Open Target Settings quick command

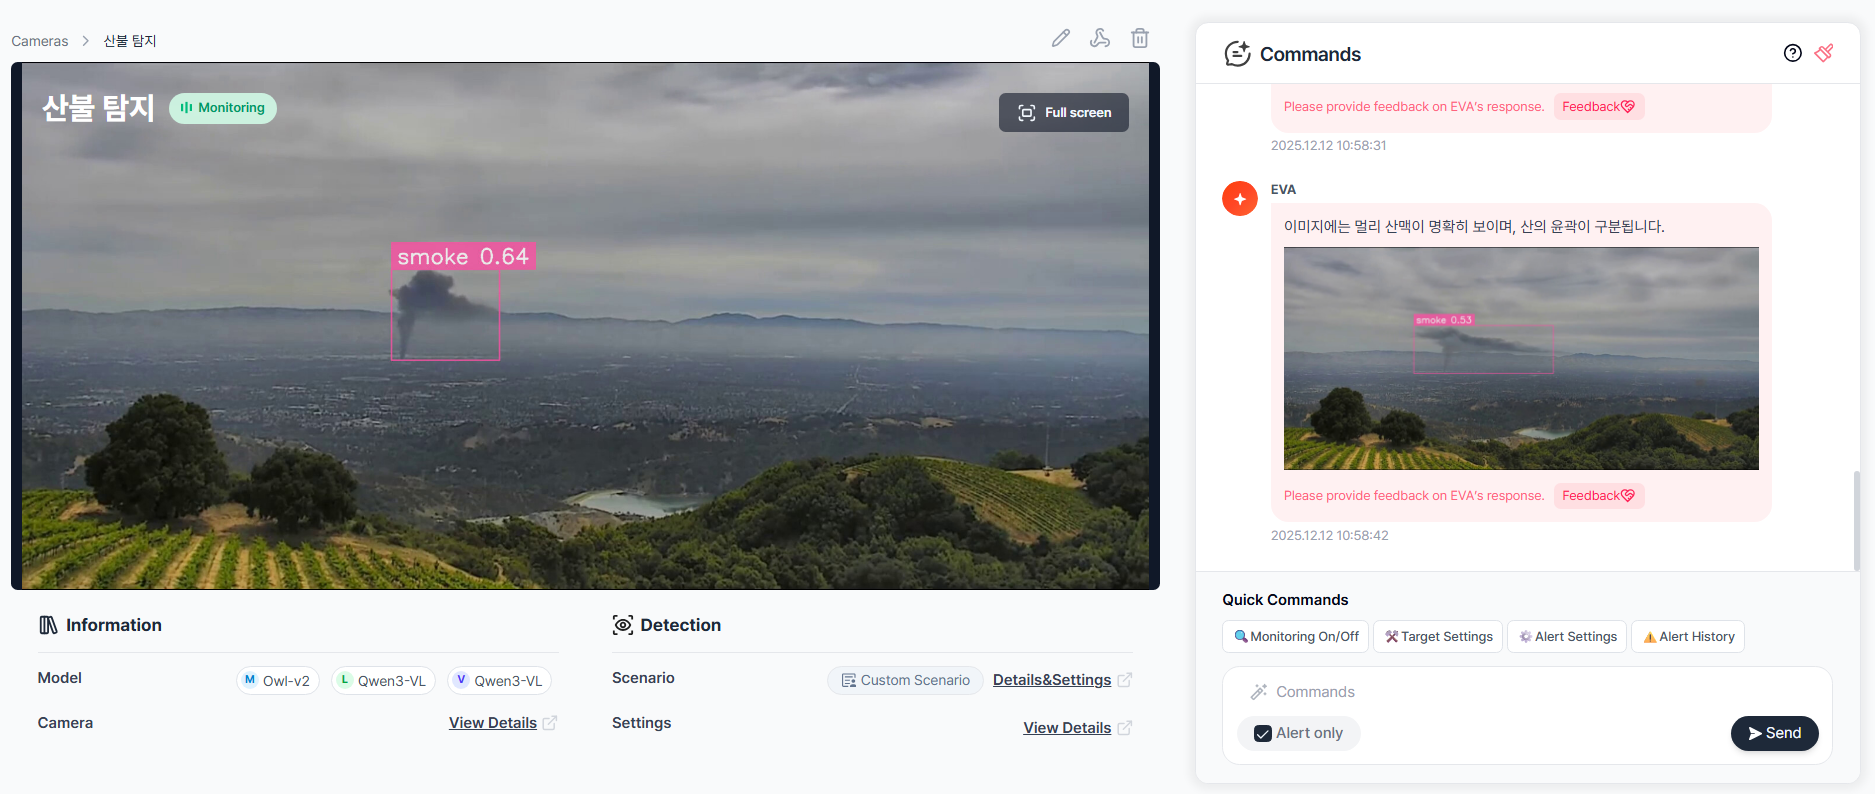point(1438,637)
